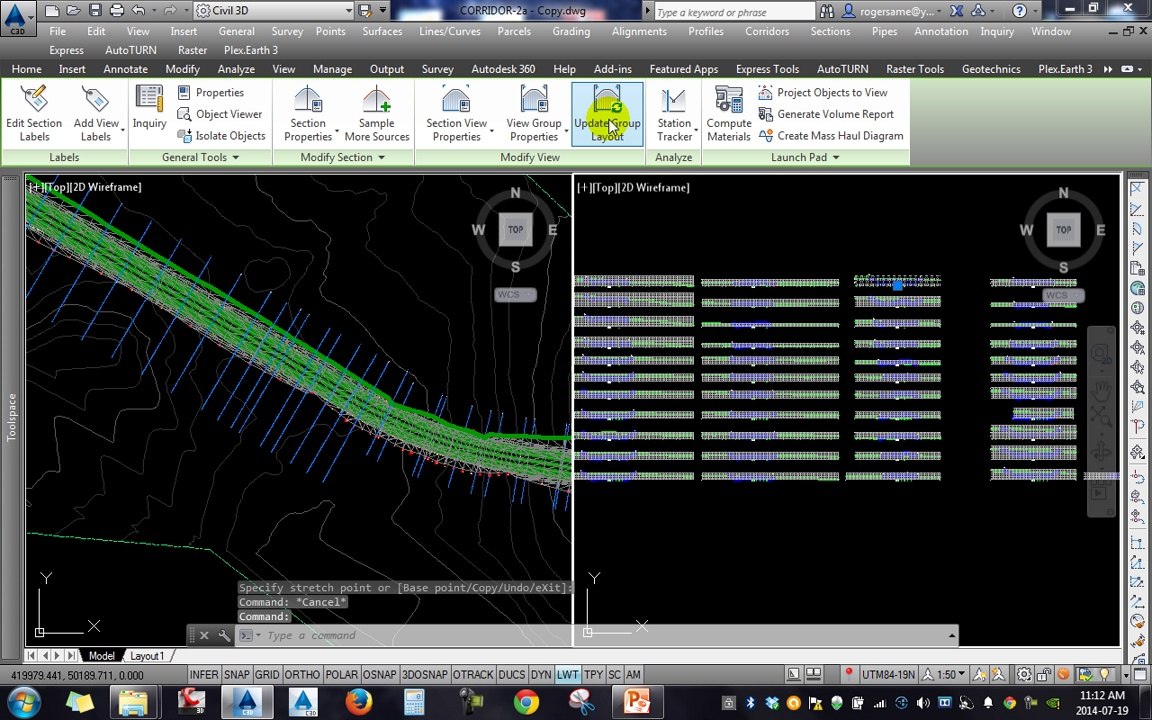Click the signed-in user rogersame account
This screenshot has height=720, width=1152.
(x=889, y=11)
